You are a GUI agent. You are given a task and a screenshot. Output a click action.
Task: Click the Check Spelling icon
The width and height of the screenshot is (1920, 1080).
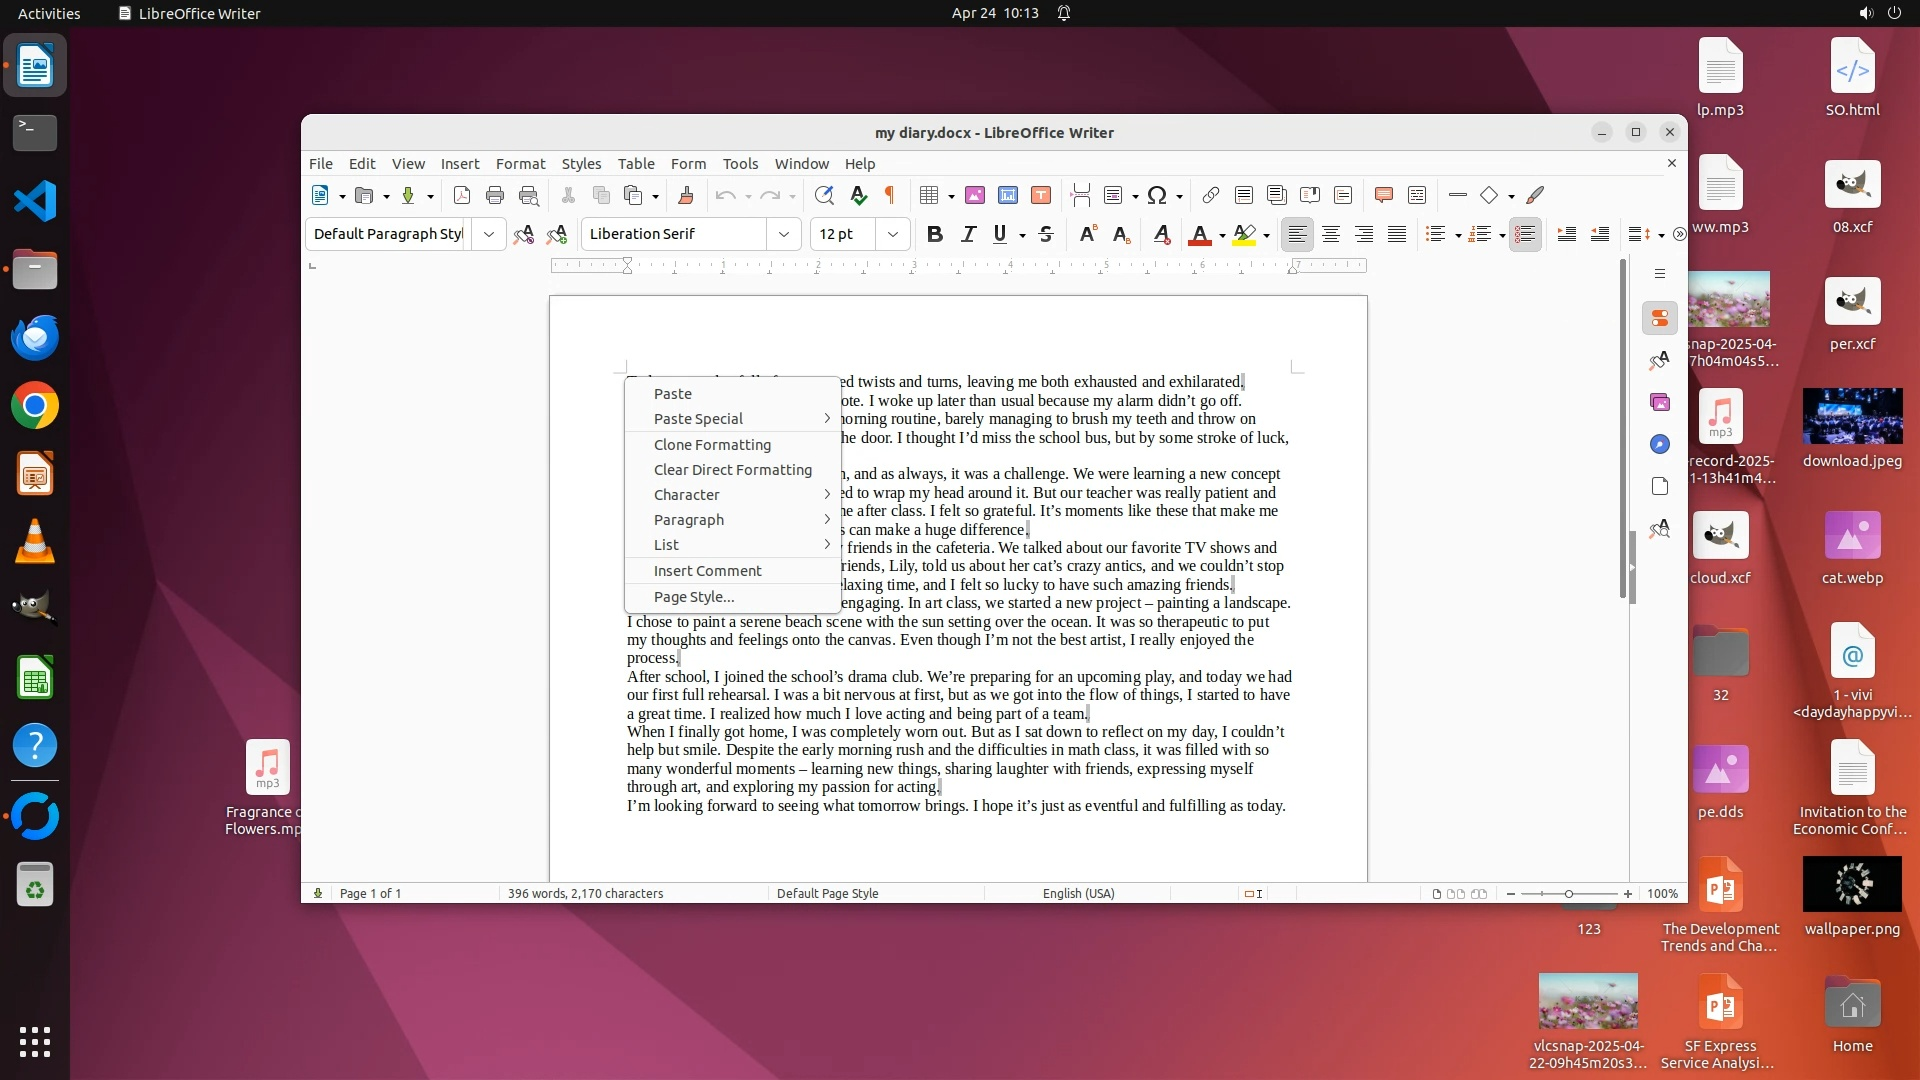point(857,195)
